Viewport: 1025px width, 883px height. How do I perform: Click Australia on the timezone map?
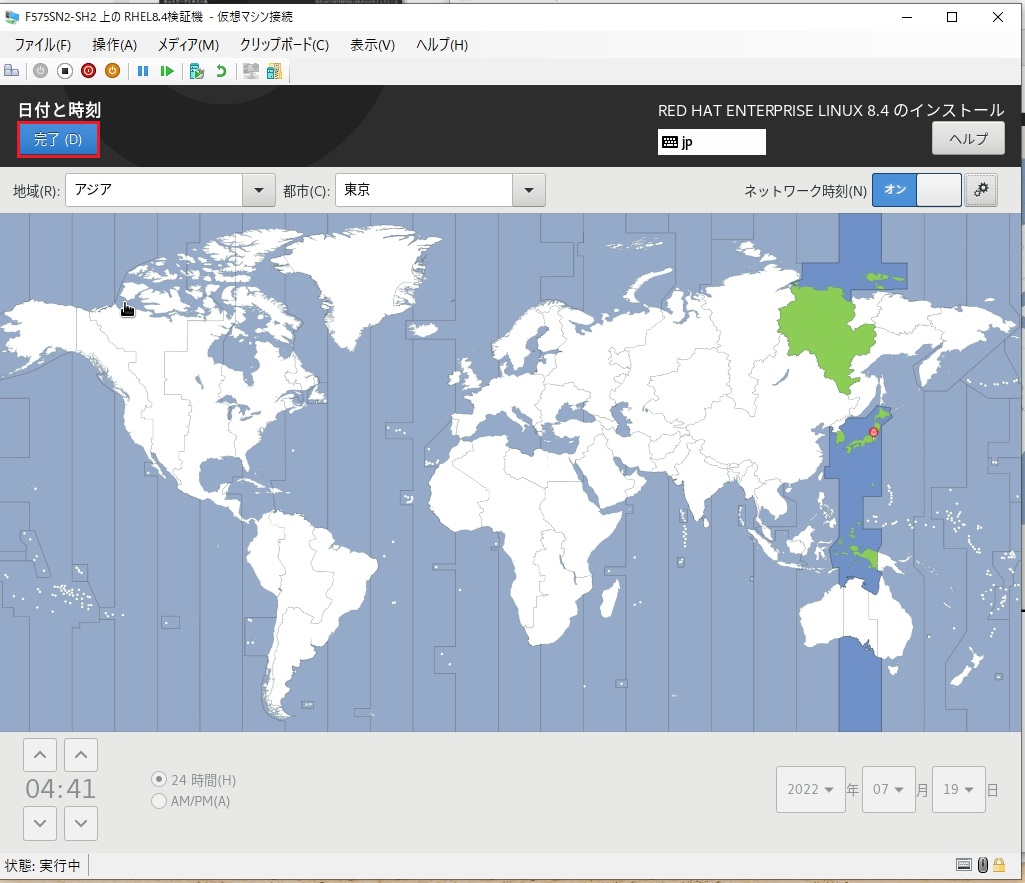coord(856,620)
